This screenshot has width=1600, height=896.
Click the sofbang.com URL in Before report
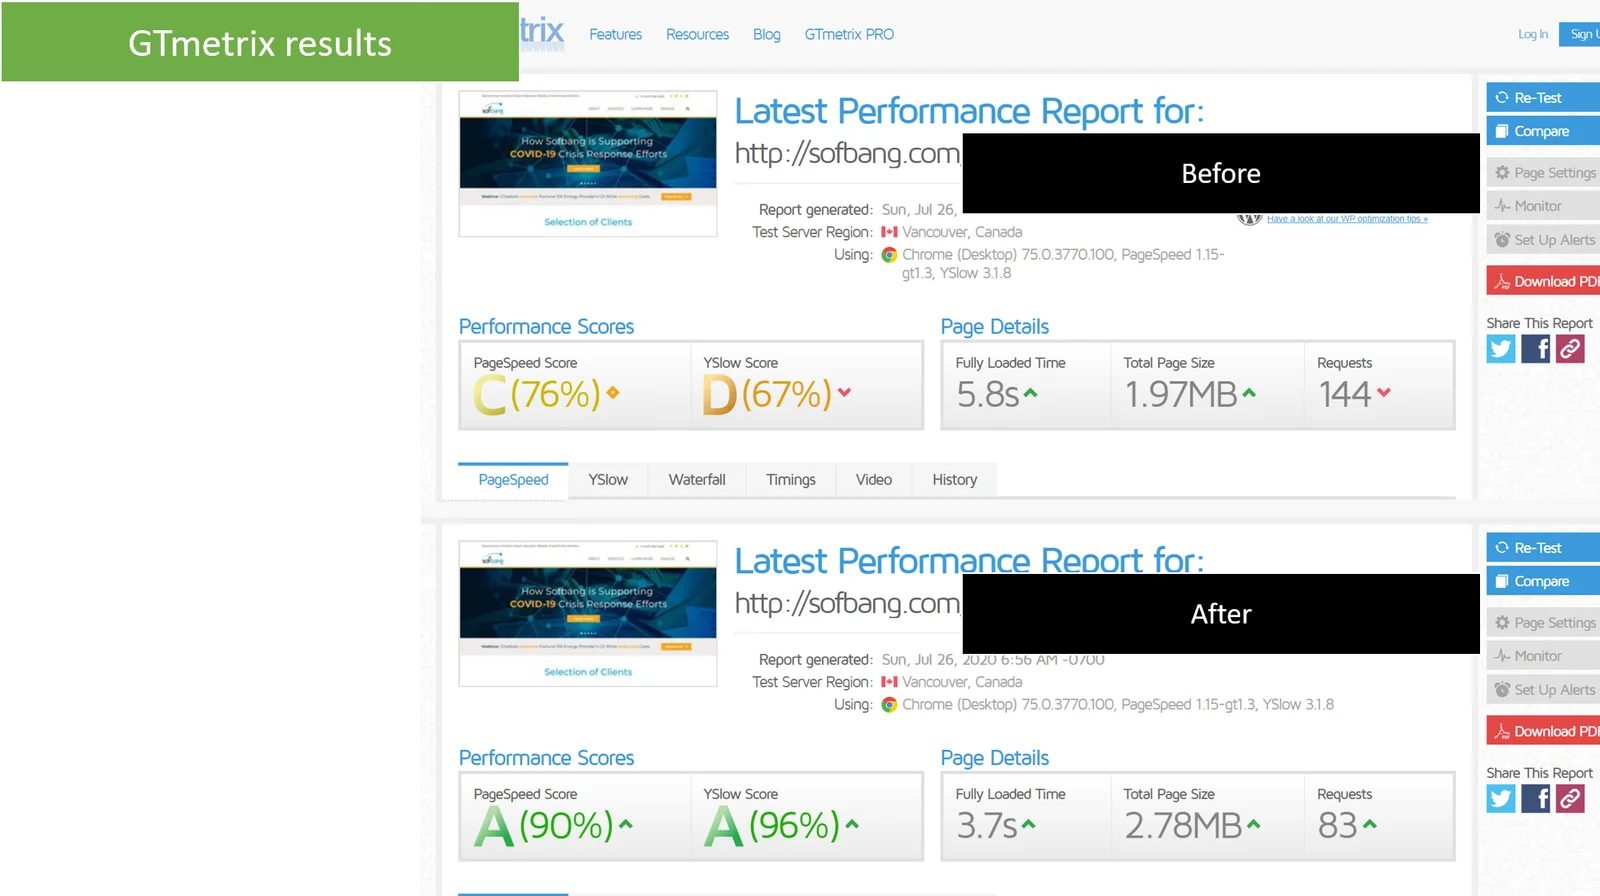tap(848, 153)
